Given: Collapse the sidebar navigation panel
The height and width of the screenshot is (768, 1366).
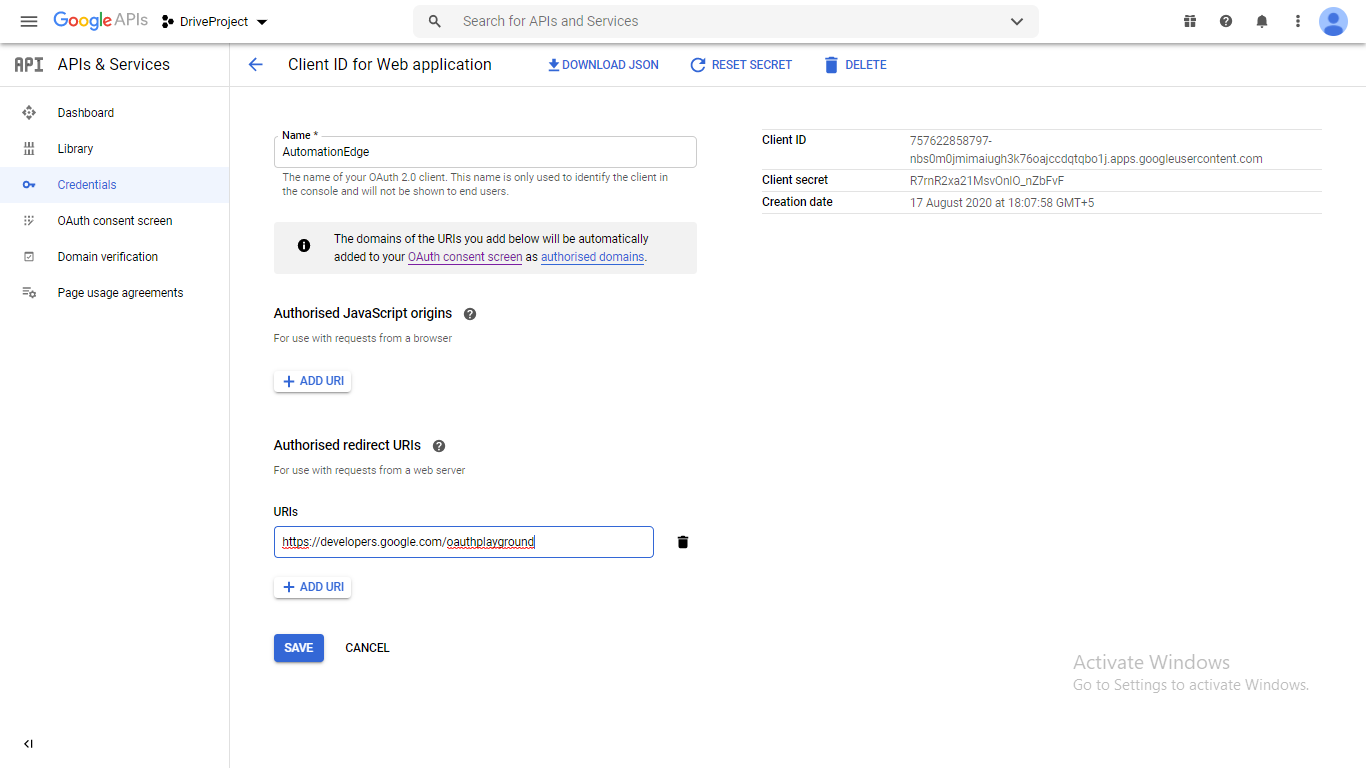Looking at the screenshot, I should [28, 744].
